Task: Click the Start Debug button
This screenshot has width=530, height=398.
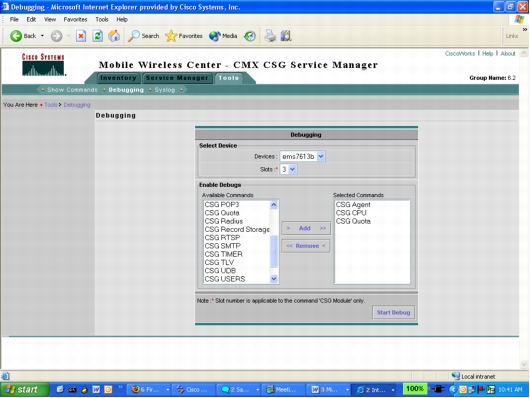Action: click(393, 313)
